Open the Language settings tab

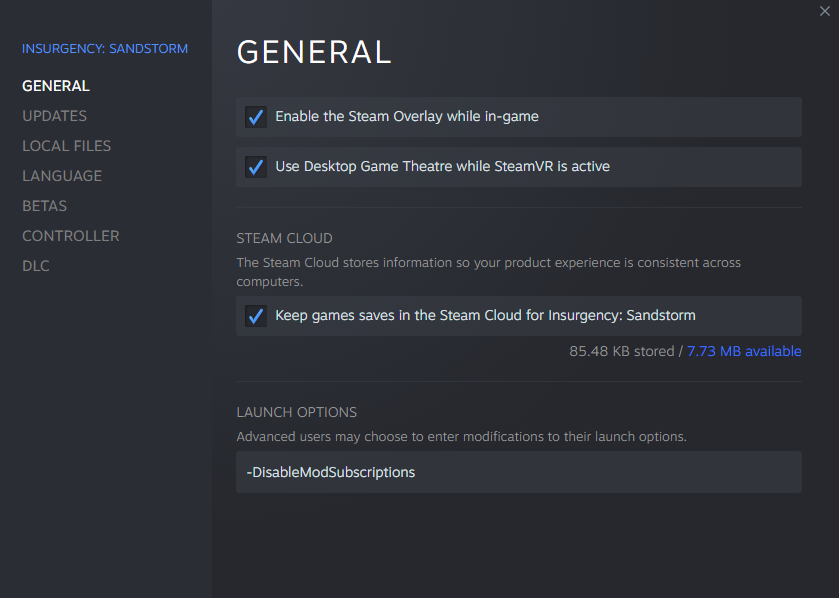tap(62, 176)
